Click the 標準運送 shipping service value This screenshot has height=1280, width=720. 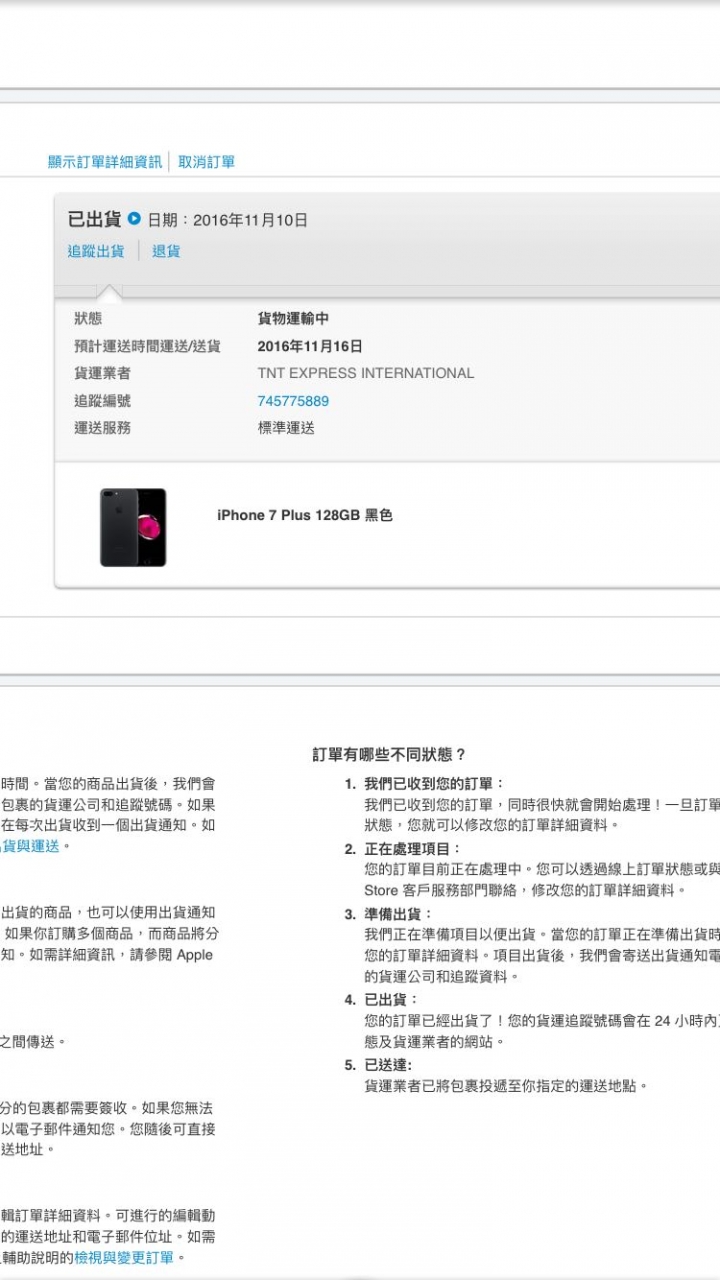[286, 428]
